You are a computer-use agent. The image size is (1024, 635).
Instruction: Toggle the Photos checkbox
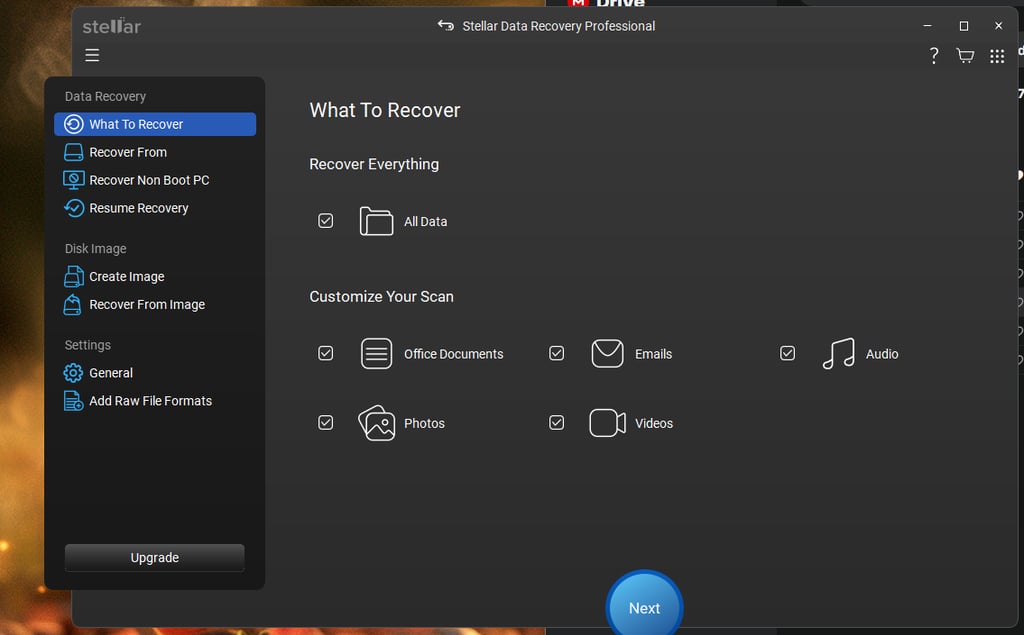point(325,423)
